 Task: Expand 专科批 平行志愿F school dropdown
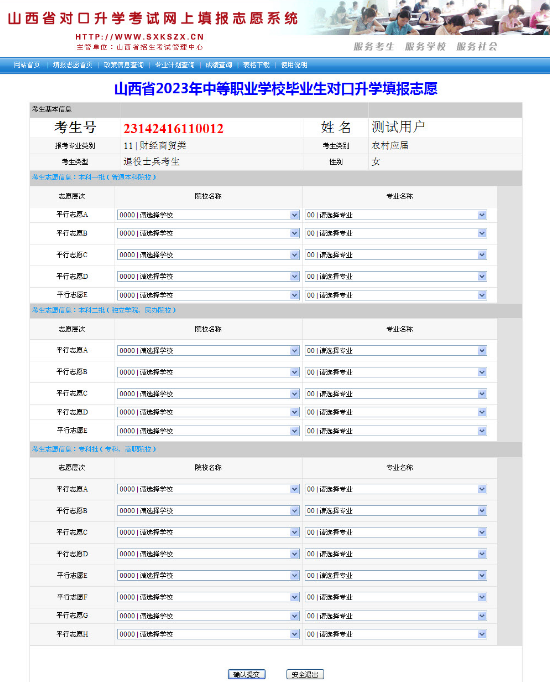coord(208,597)
